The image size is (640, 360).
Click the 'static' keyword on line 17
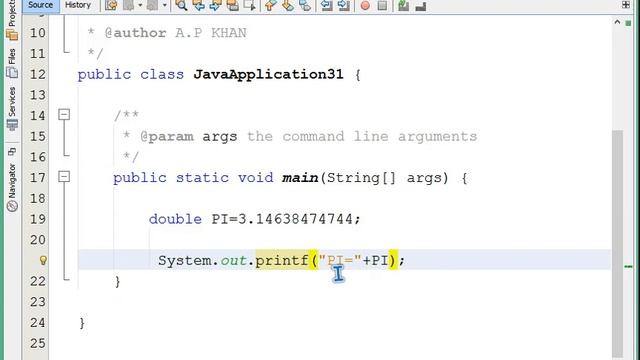click(202, 178)
